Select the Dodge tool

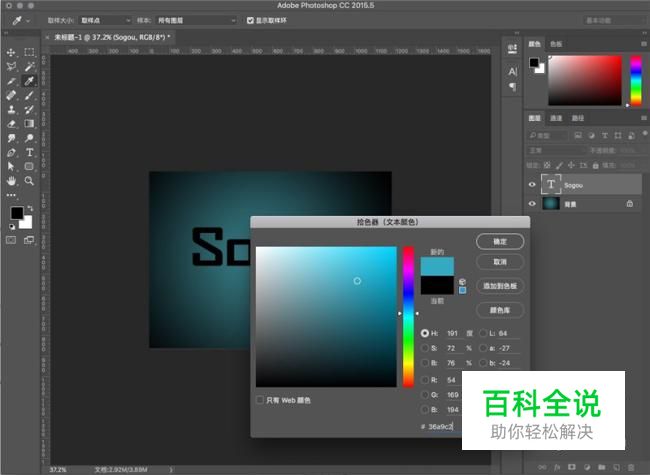point(29,138)
